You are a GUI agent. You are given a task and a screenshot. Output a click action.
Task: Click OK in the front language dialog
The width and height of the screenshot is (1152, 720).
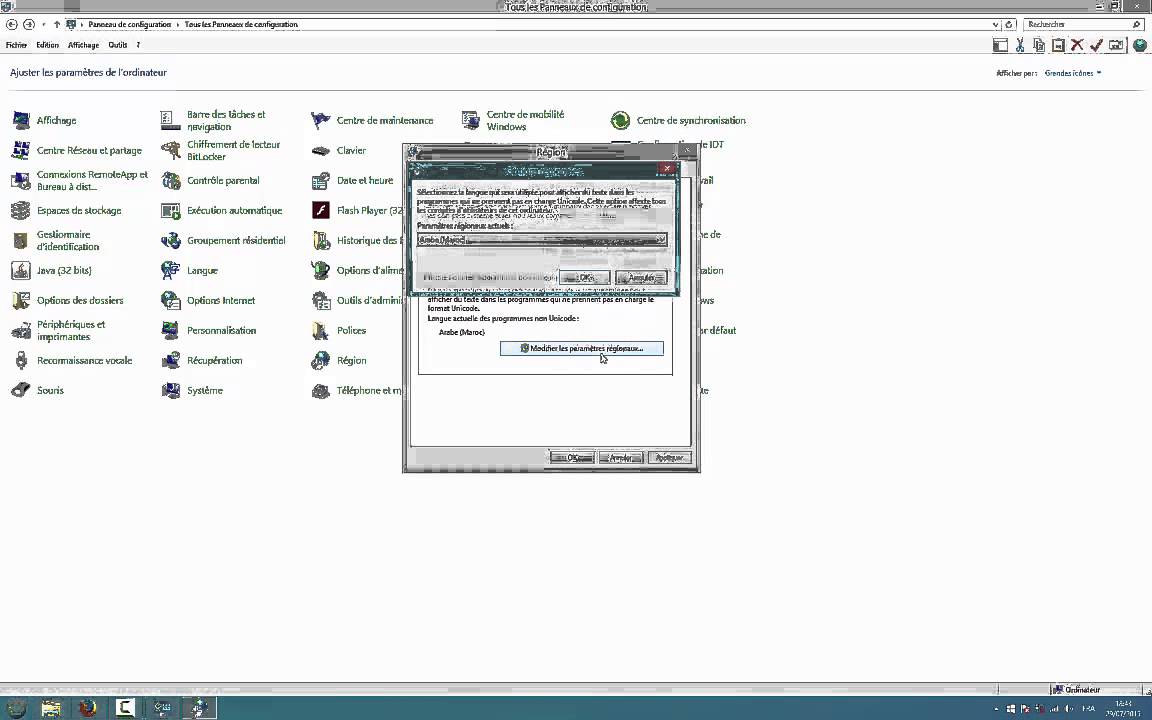pyautogui.click(x=585, y=278)
